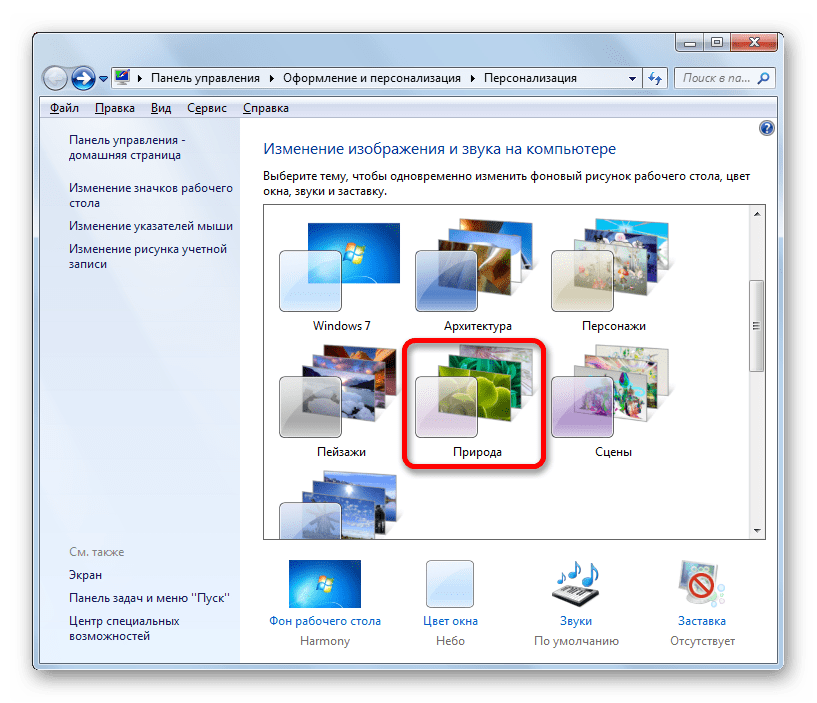Expand the arrow before Панель управления breadcrumb
Screen dimensions: 817x703
point(140,78)
